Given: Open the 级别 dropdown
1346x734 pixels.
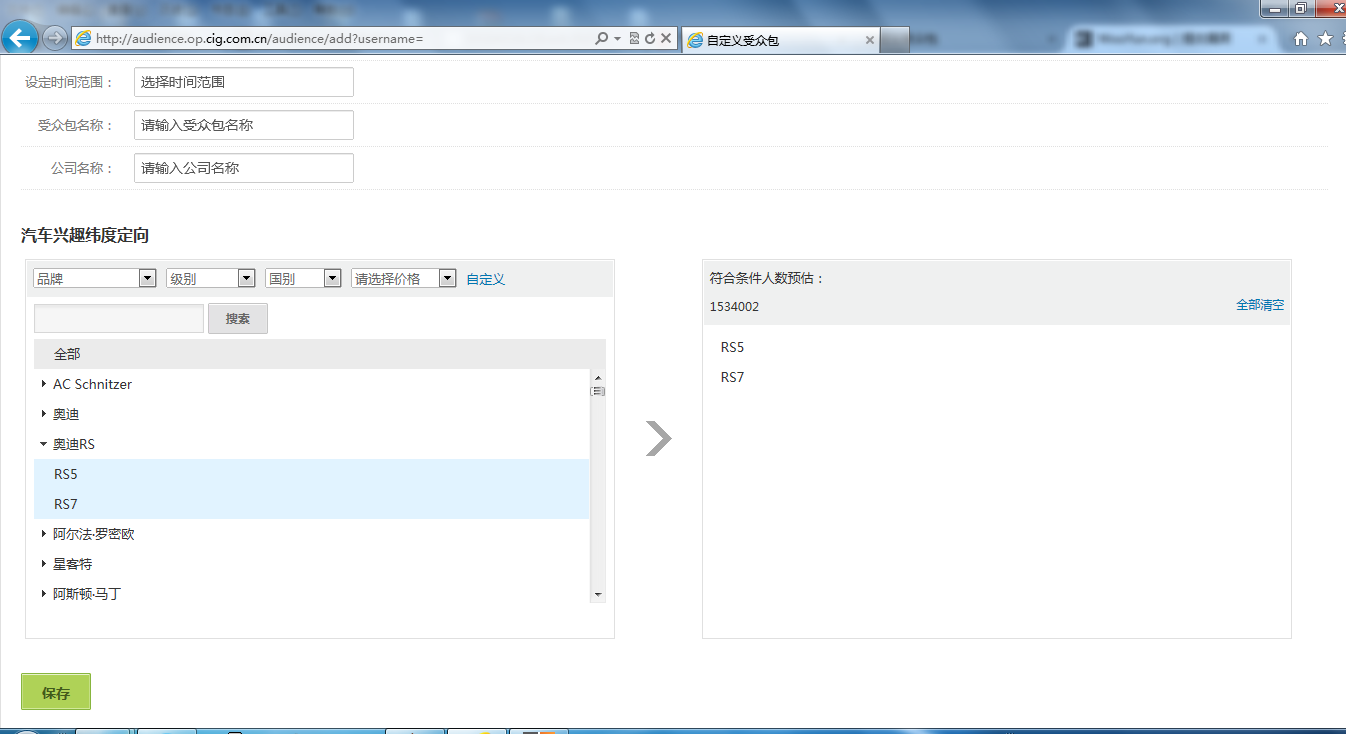Looking at the screenshot, I should (210, 278).
